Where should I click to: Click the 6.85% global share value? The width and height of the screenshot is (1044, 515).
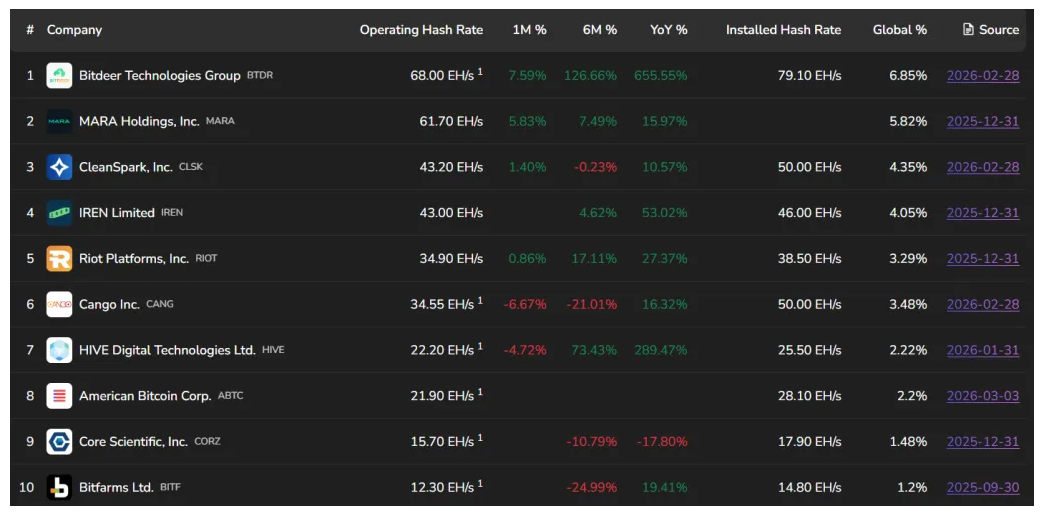point(908,75)
